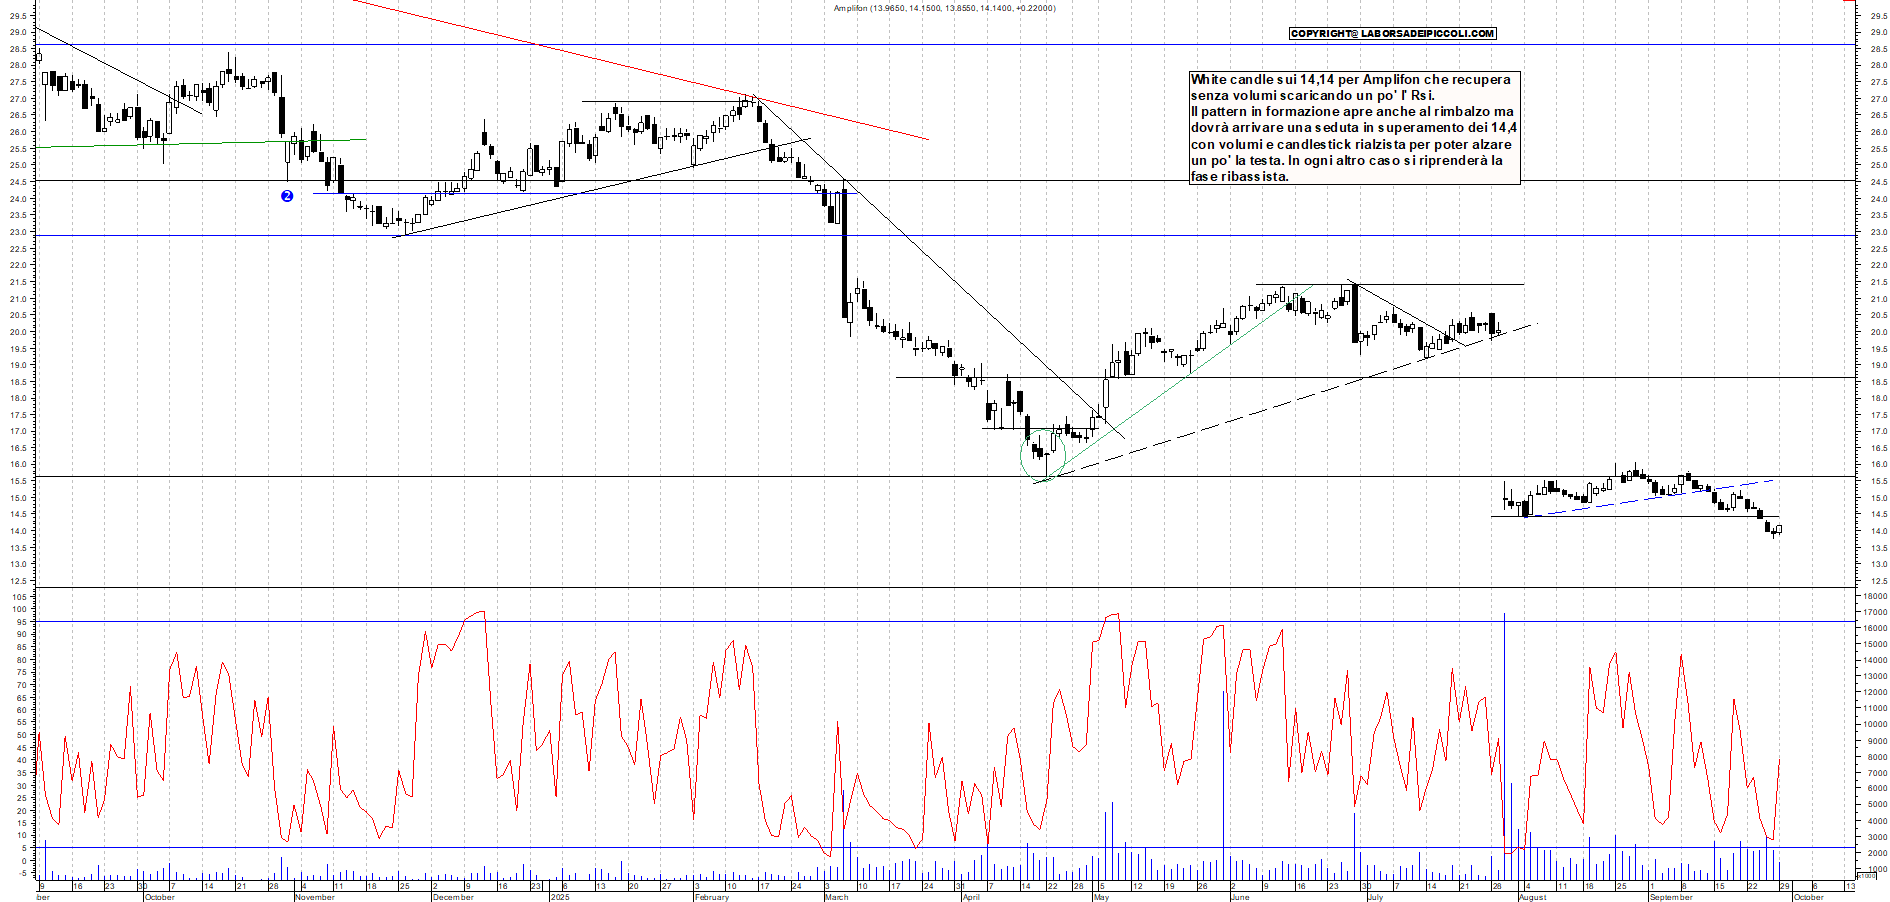Viewport: 1890px width, 902px height.
Task: Click the White candle annotation text box
Action: [x=1353, y=127]
